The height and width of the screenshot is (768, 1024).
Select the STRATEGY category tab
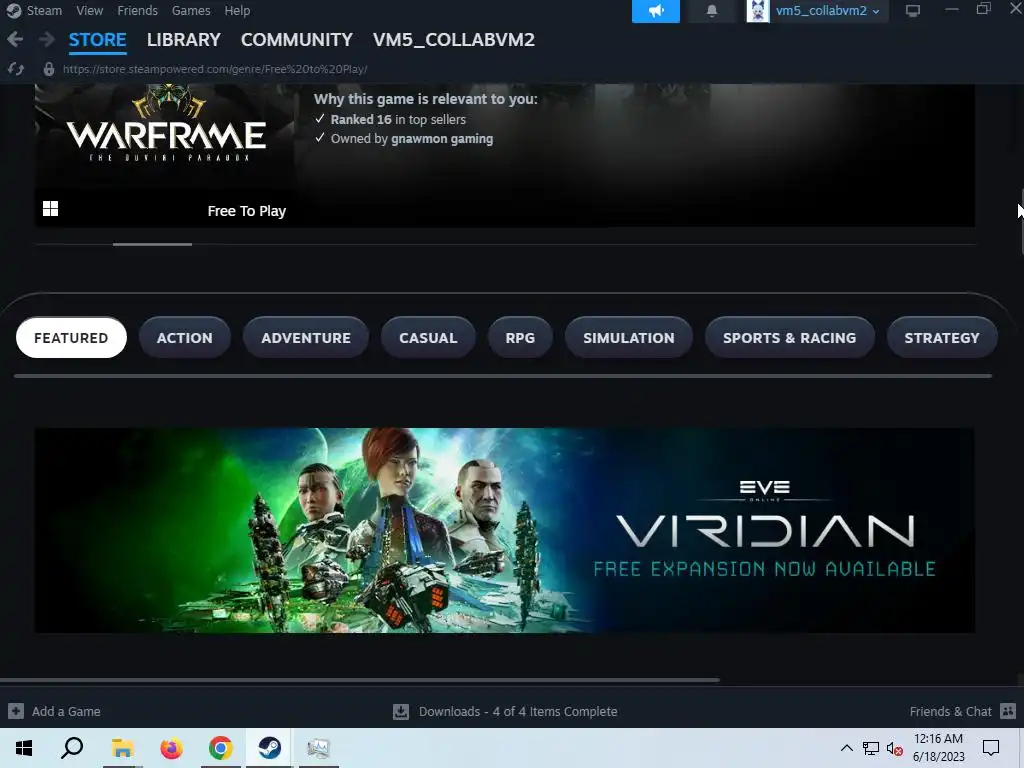[x=942, y=338]
